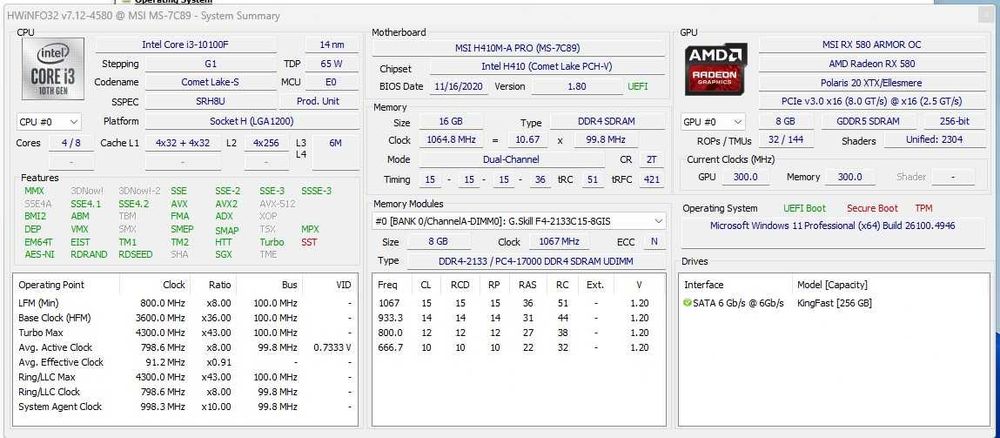Click the 14 nm process value

tap(332, 44)
